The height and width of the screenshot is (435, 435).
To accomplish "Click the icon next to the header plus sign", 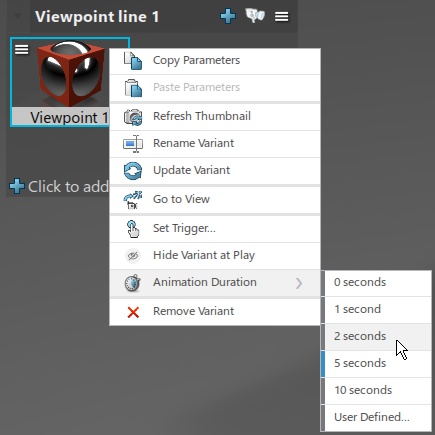I will tap(255, 16).
